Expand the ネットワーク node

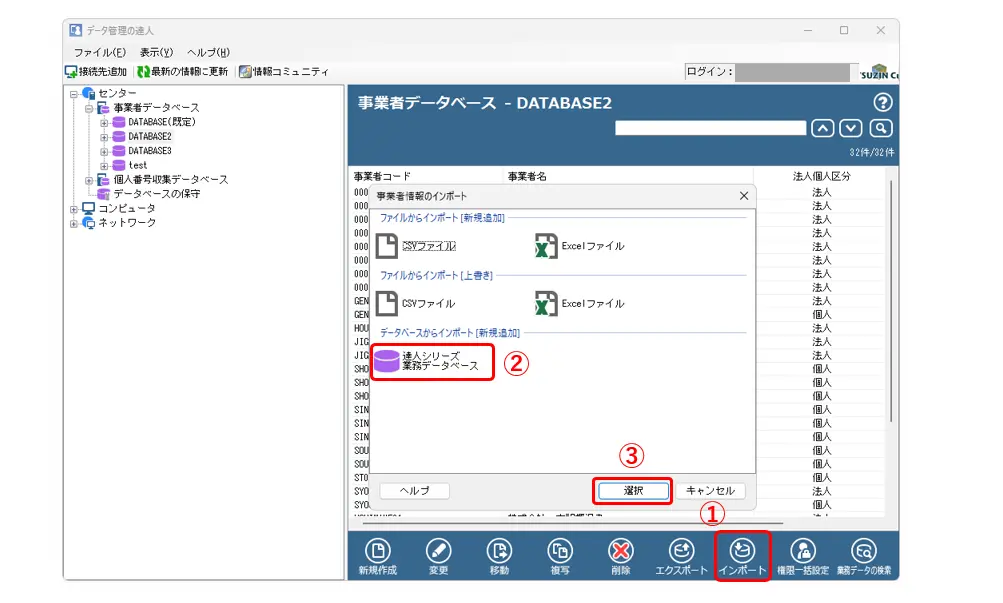[74, 223]
